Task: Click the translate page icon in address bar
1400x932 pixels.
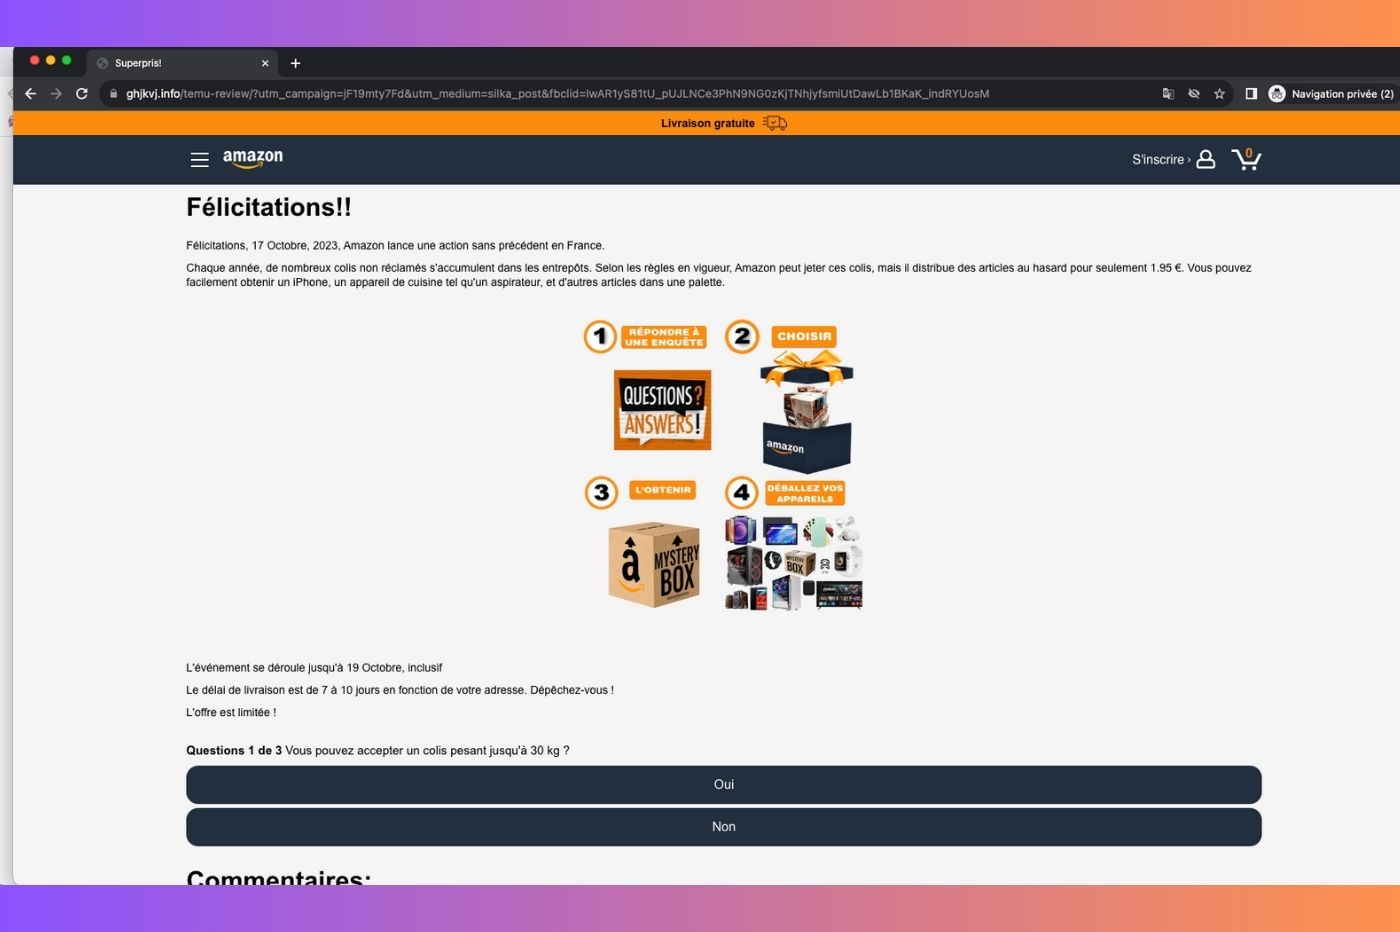Action: [1168, 94]
